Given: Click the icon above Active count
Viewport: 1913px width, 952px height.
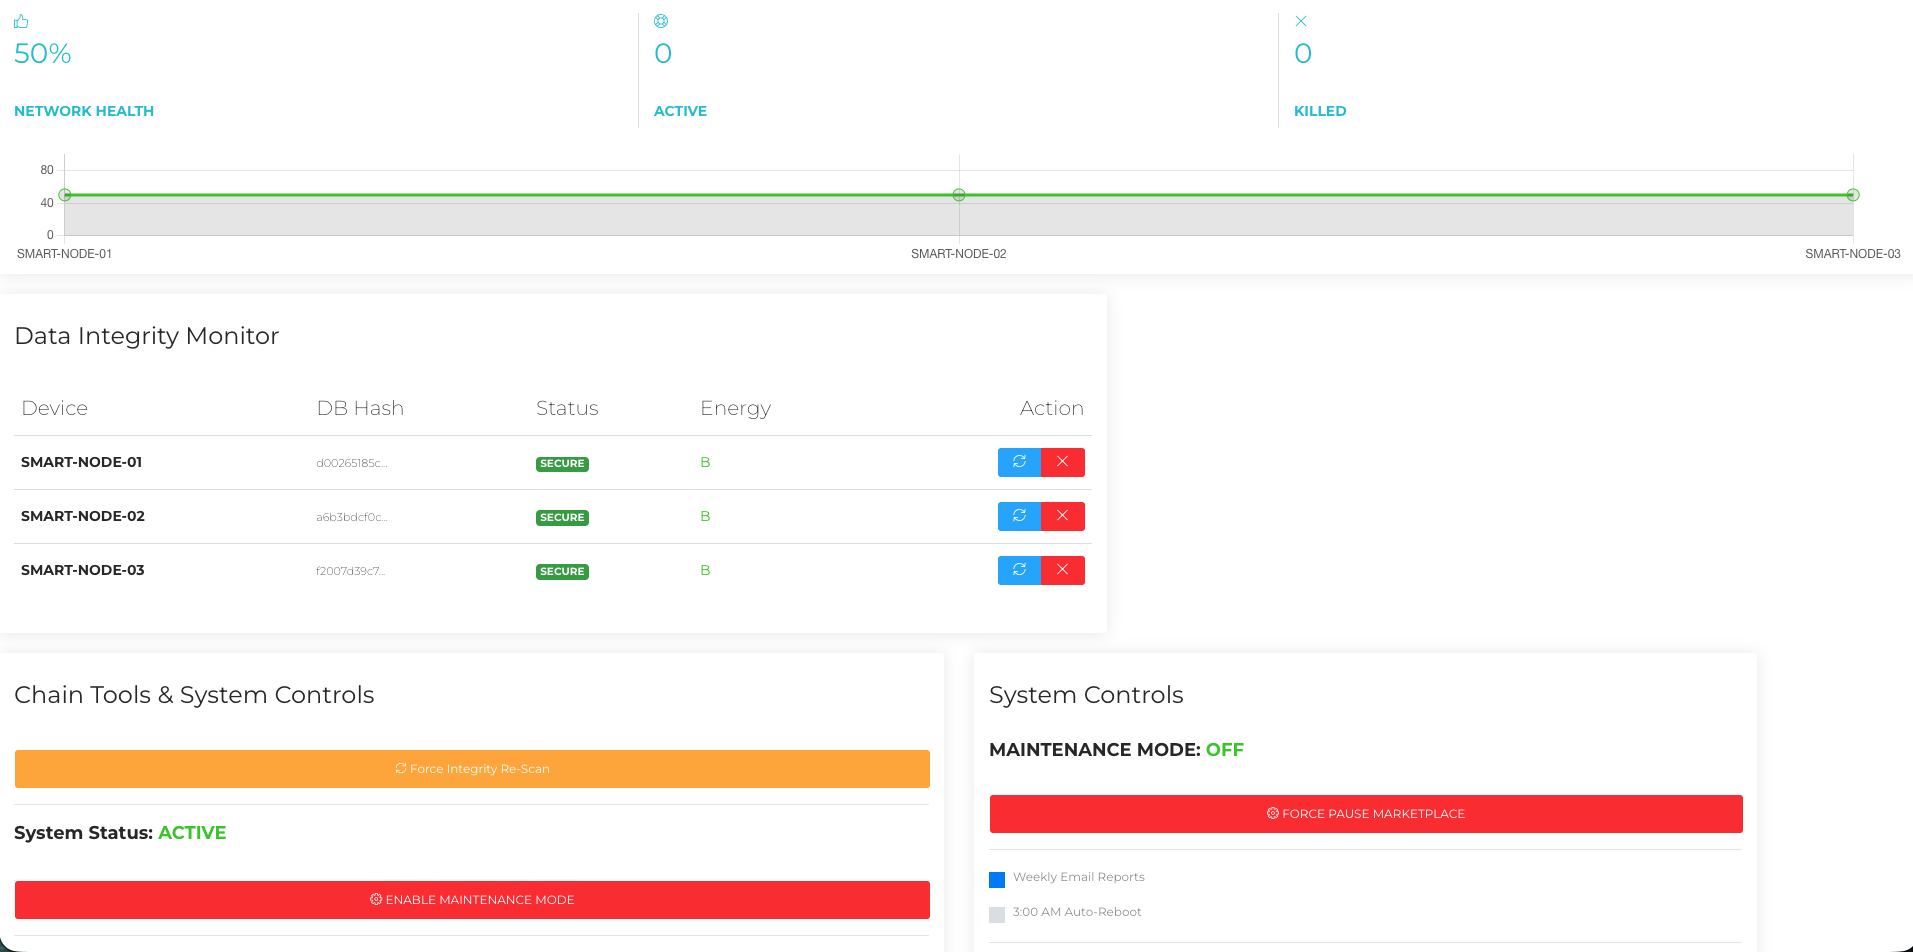Looking at the screenshot, I should pos(661,21).
